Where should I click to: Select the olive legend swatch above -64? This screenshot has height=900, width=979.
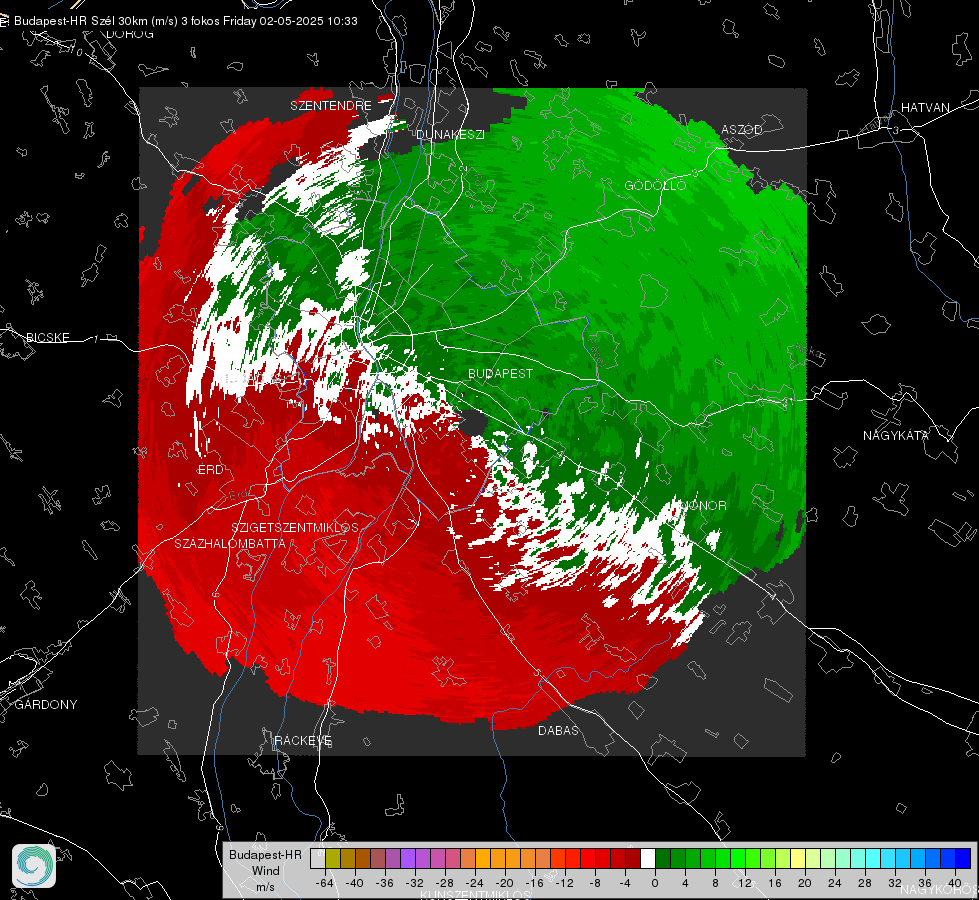coord(332,859)
